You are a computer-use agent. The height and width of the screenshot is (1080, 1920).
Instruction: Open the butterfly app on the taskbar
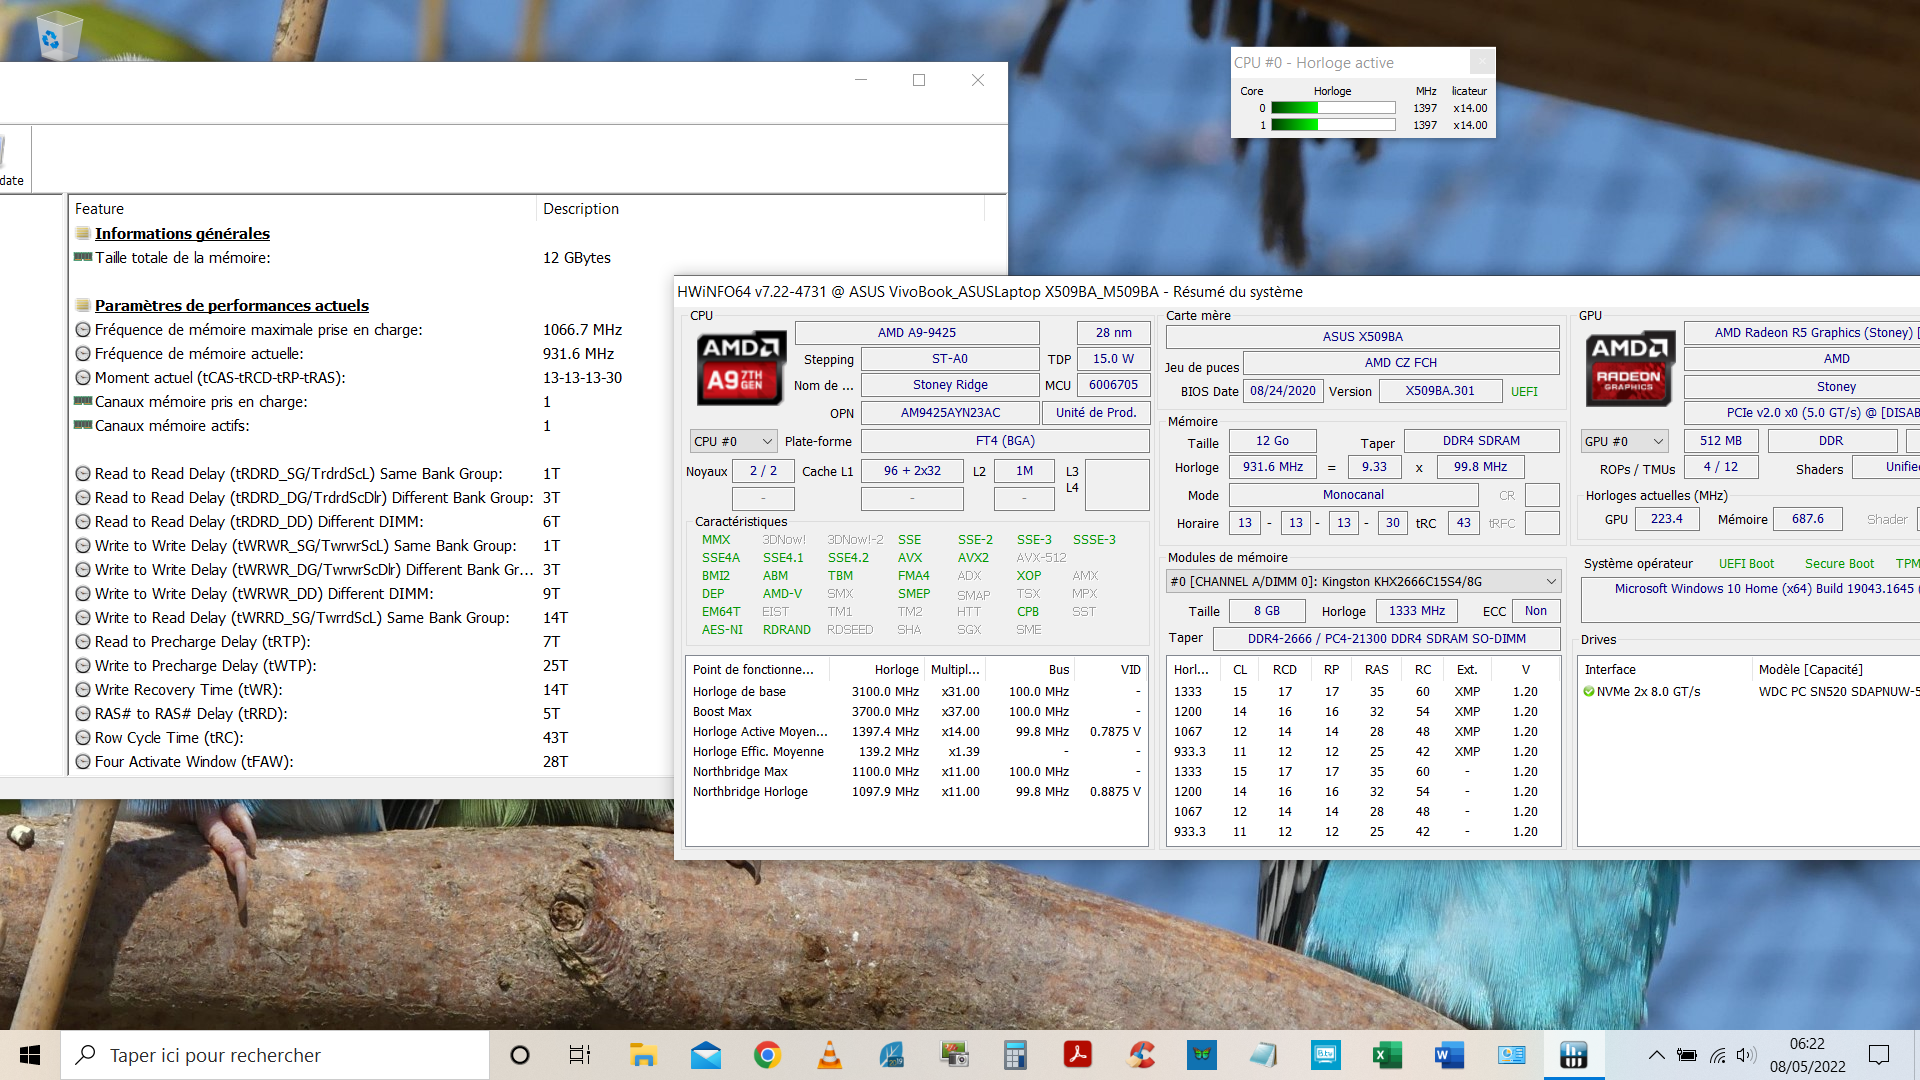[x=1202, y=1055]
